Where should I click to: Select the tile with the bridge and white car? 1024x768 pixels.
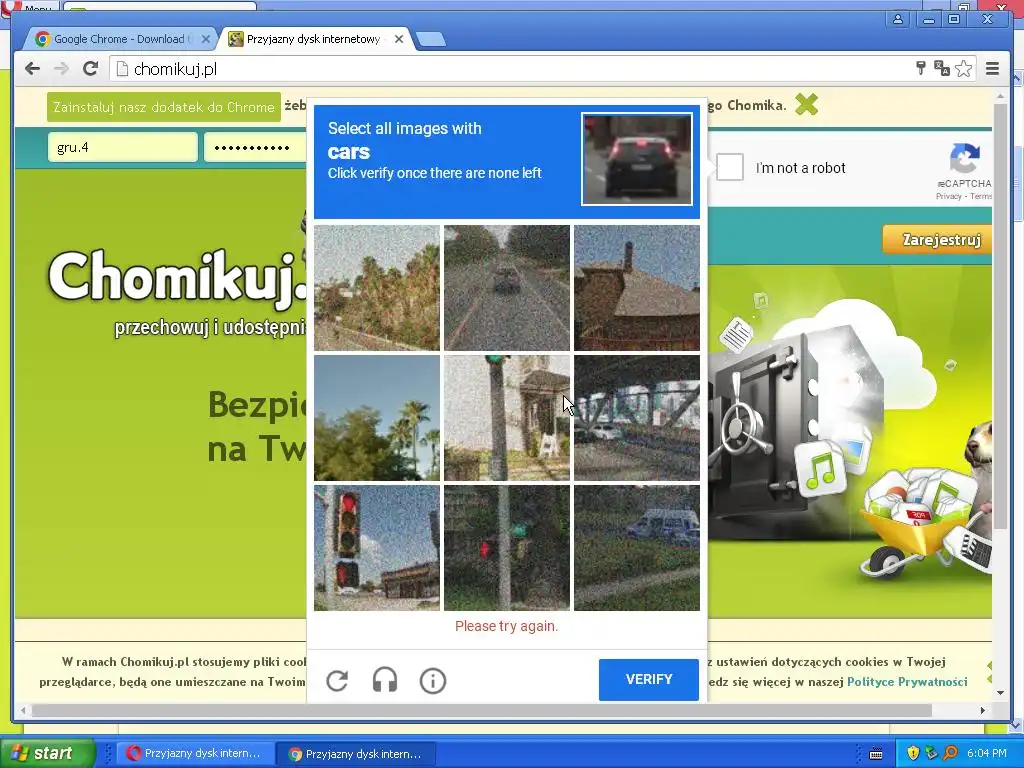[637, 418]
